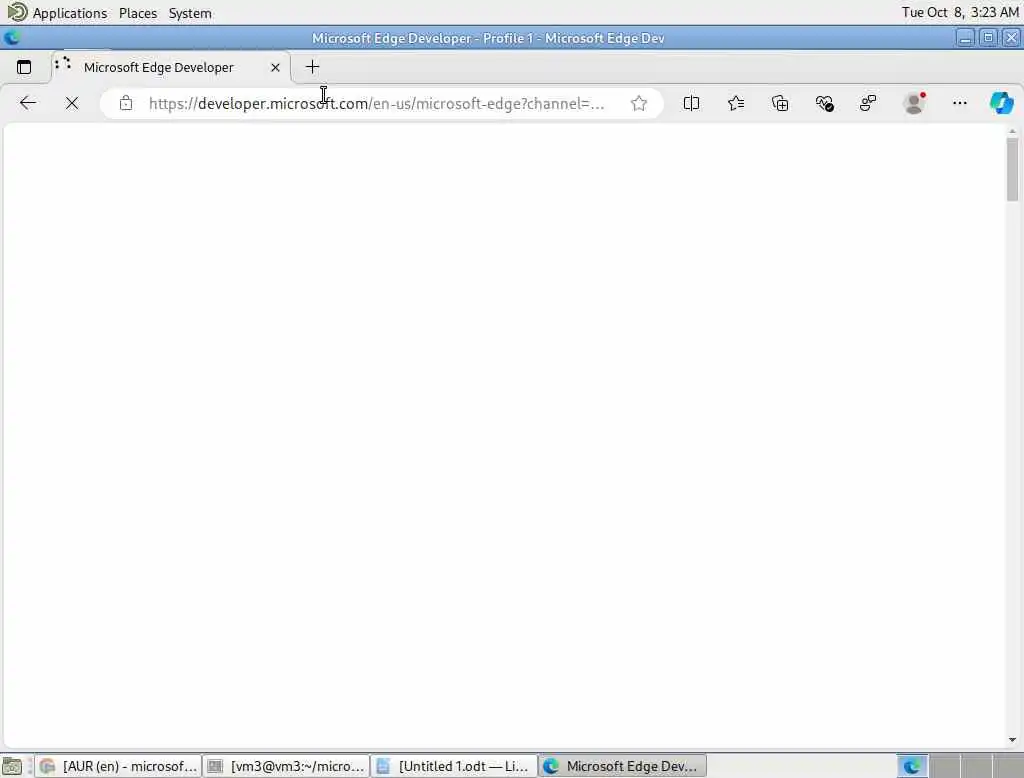Add this page to favorites star
This screenshot has width=1024, height=778.
click(639, 103)
